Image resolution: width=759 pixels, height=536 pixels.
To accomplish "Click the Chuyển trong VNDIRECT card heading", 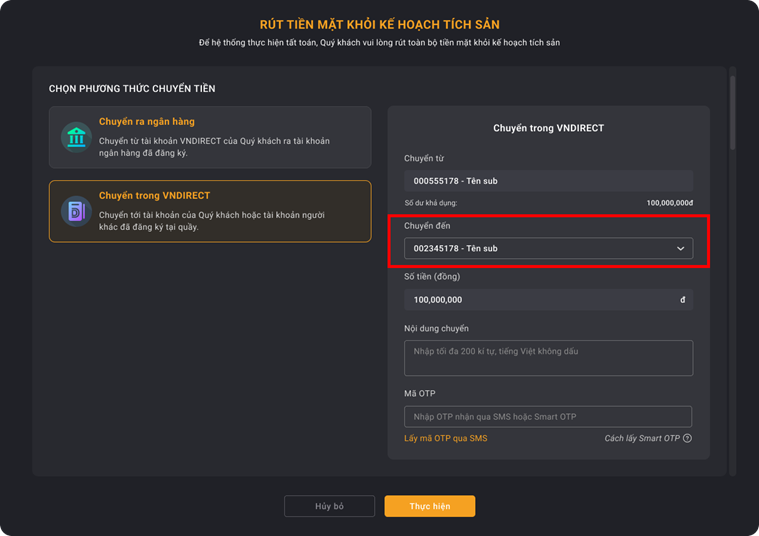I will pyautogui.click(x=154, y=196).
